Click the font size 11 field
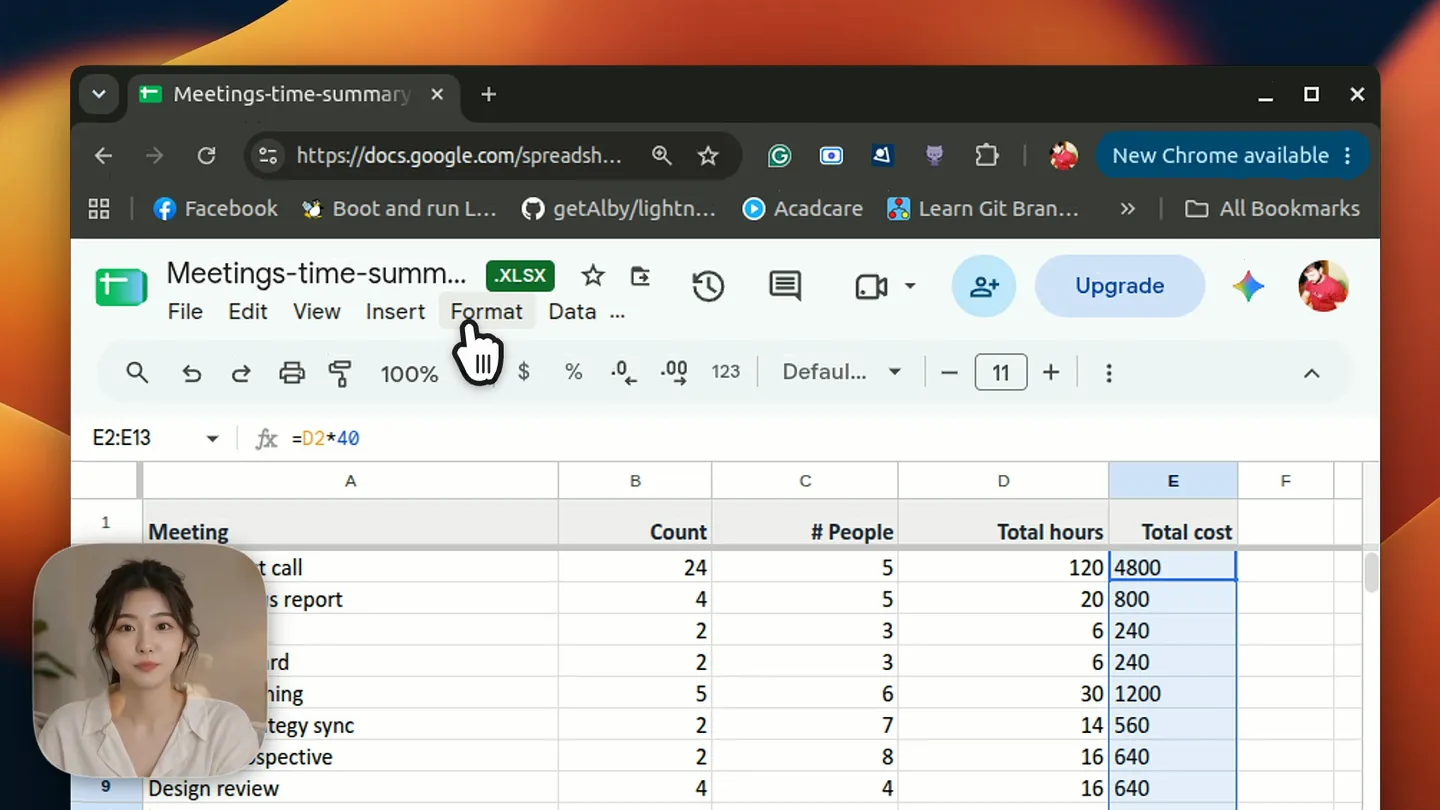Image resolution: width=1440 pixels, height=810 pixels. pyautogui.click(x=1001, y=373)
